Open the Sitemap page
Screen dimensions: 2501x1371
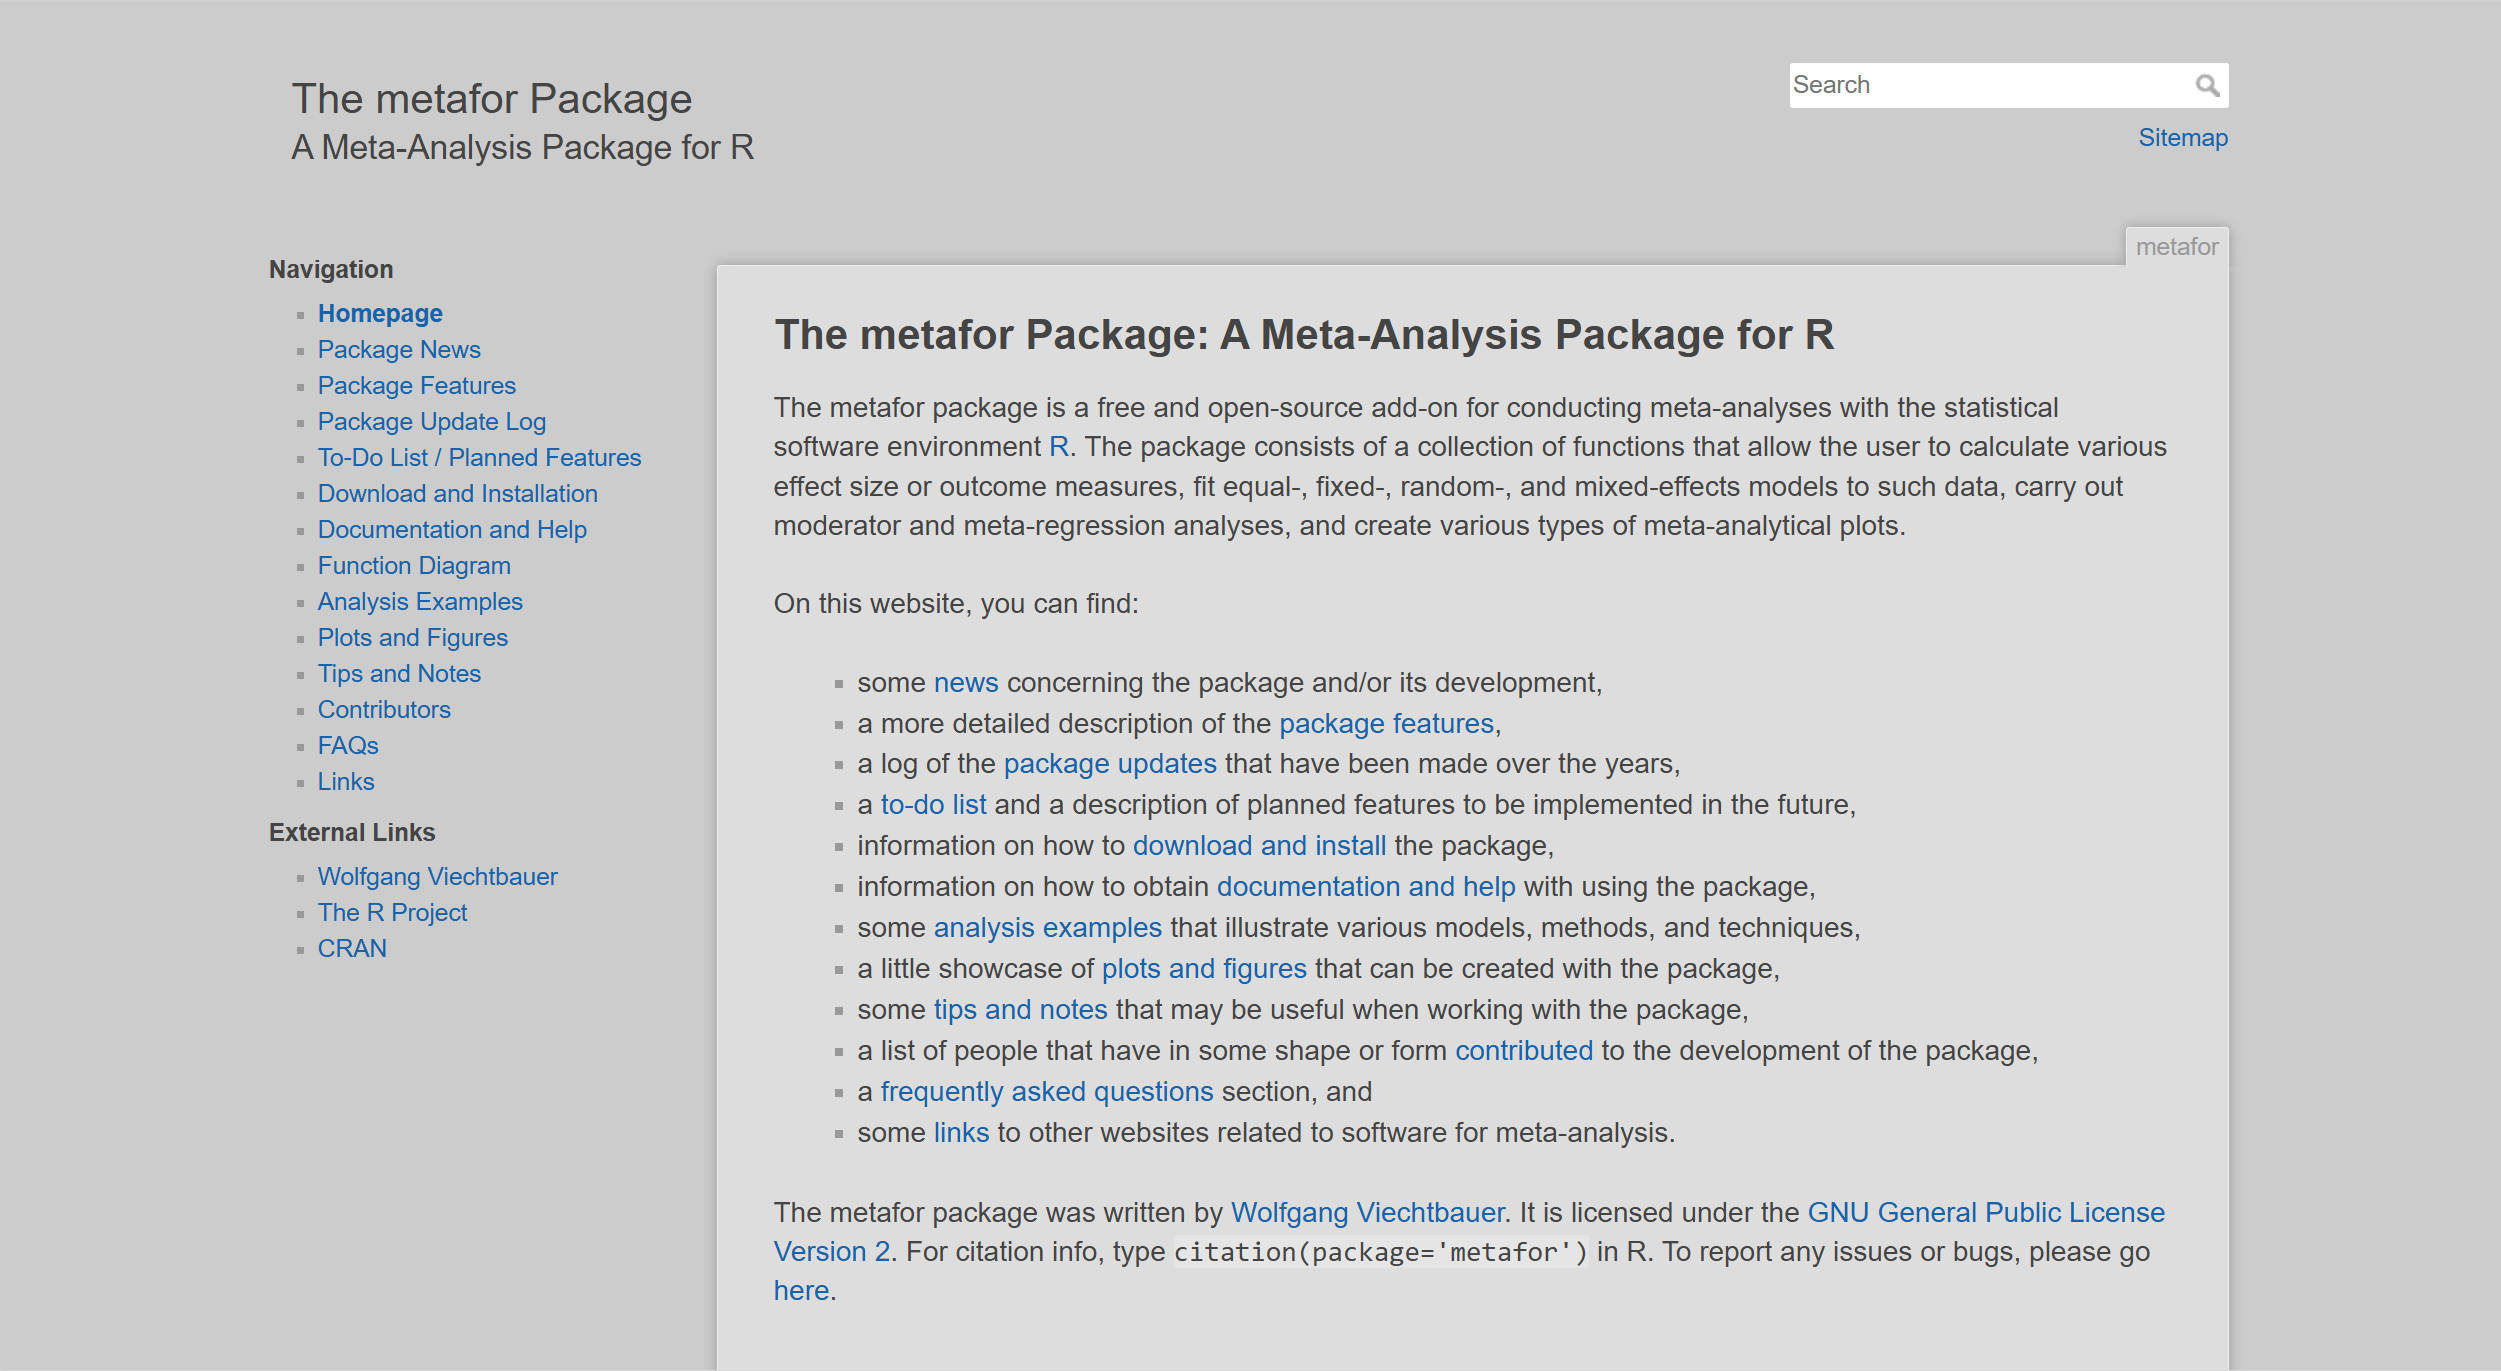click(x=2183, y=137)
